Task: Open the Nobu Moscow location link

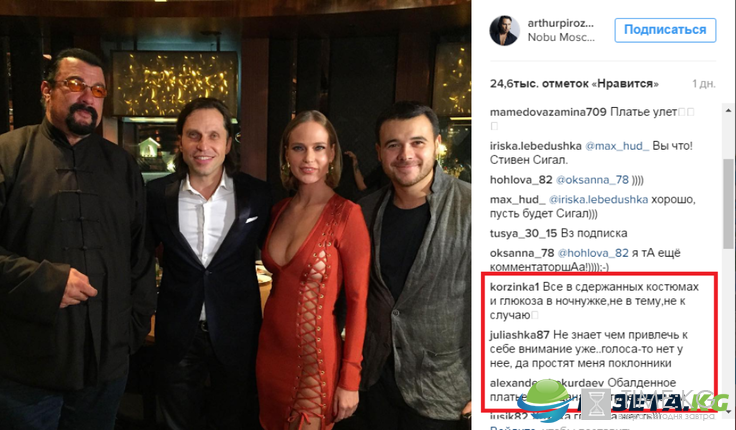Action: pyautogui.click(x=561, y=38)
